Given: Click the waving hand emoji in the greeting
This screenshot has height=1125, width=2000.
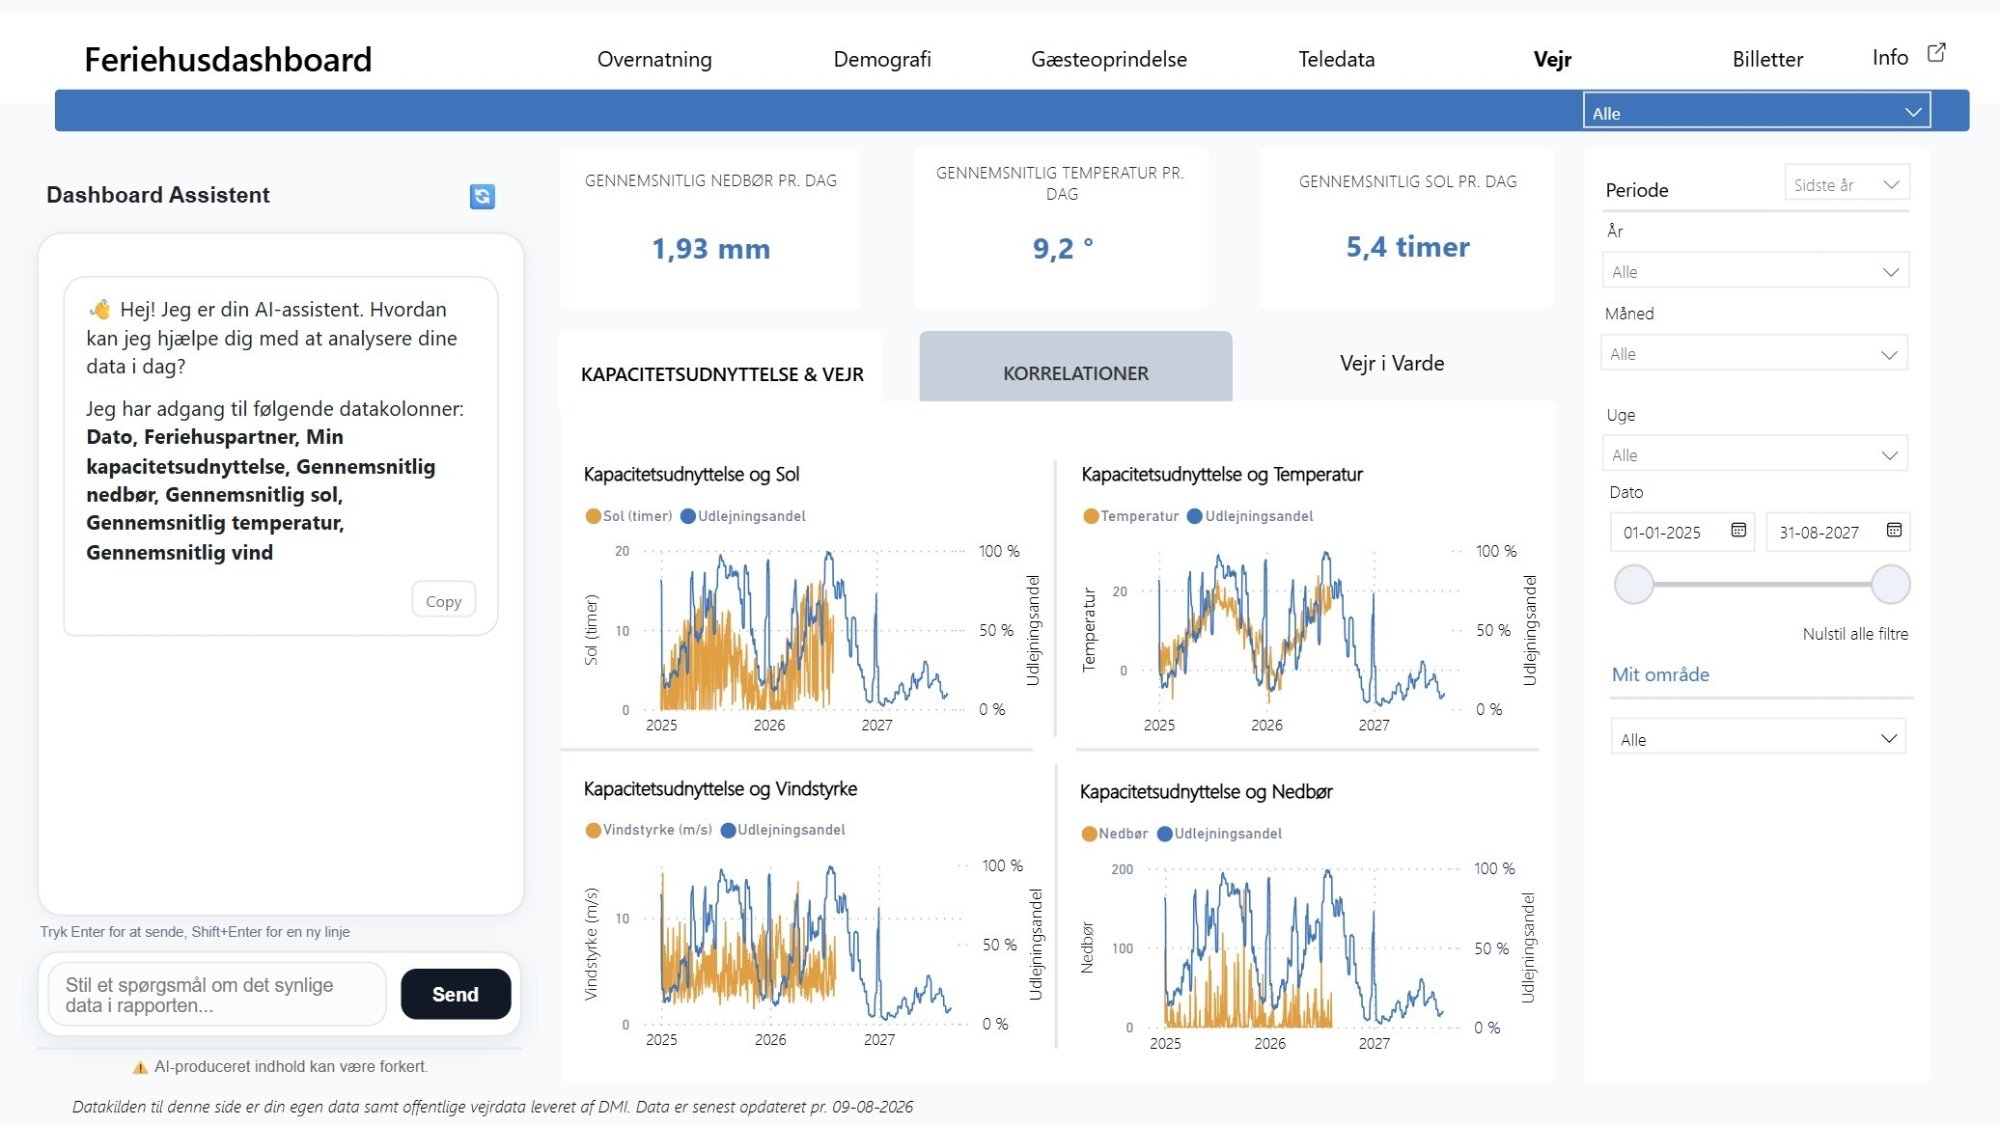Looking at the screenshot, I should point(99,309).
